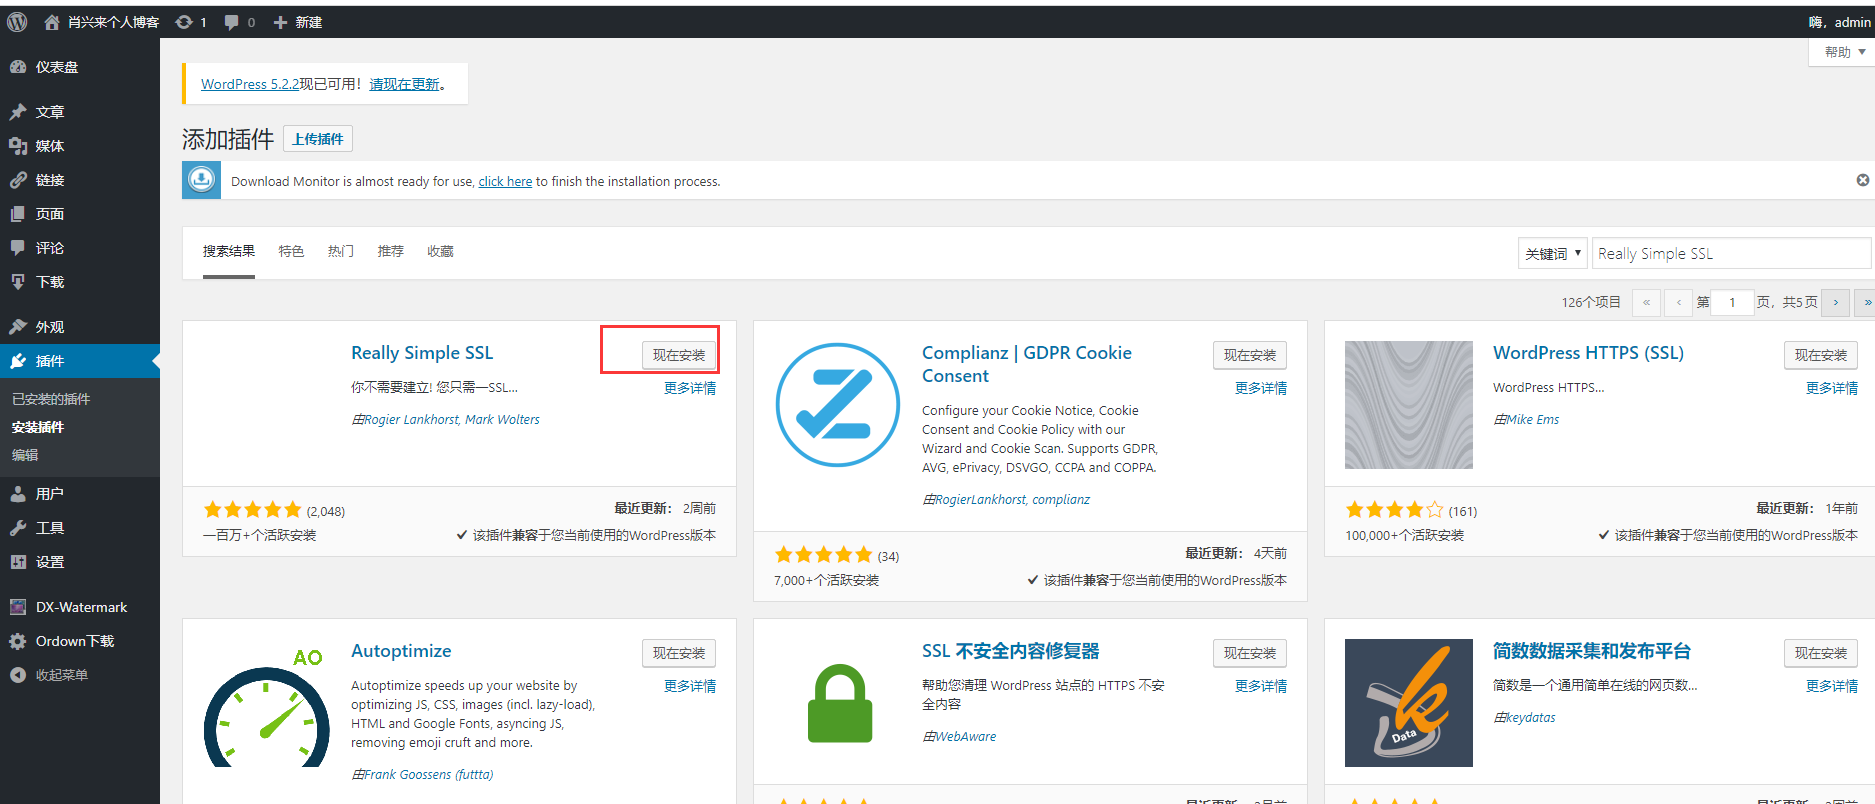1875x804 pixels.
Task: Open 用户 users menu
Action: 80,494
